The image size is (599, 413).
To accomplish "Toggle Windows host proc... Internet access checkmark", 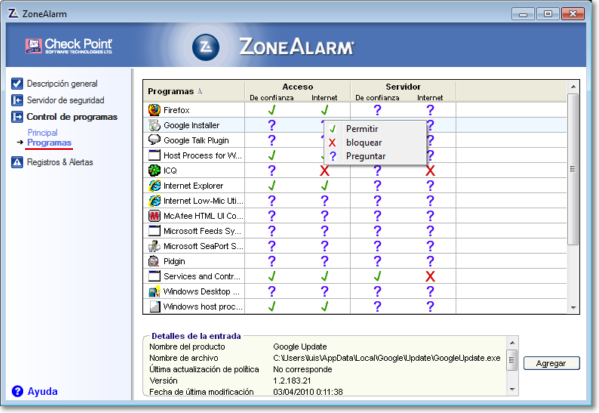I will click(324, 306).
